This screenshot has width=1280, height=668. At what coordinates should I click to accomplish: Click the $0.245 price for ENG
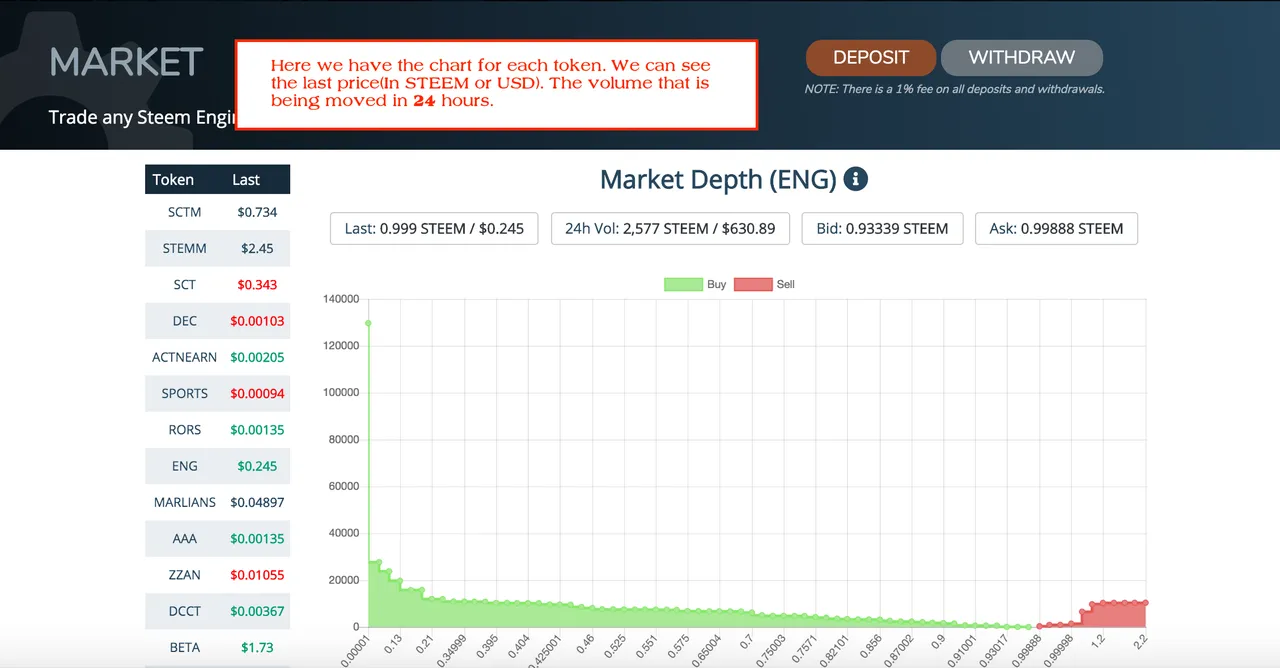tap(257, 466)
